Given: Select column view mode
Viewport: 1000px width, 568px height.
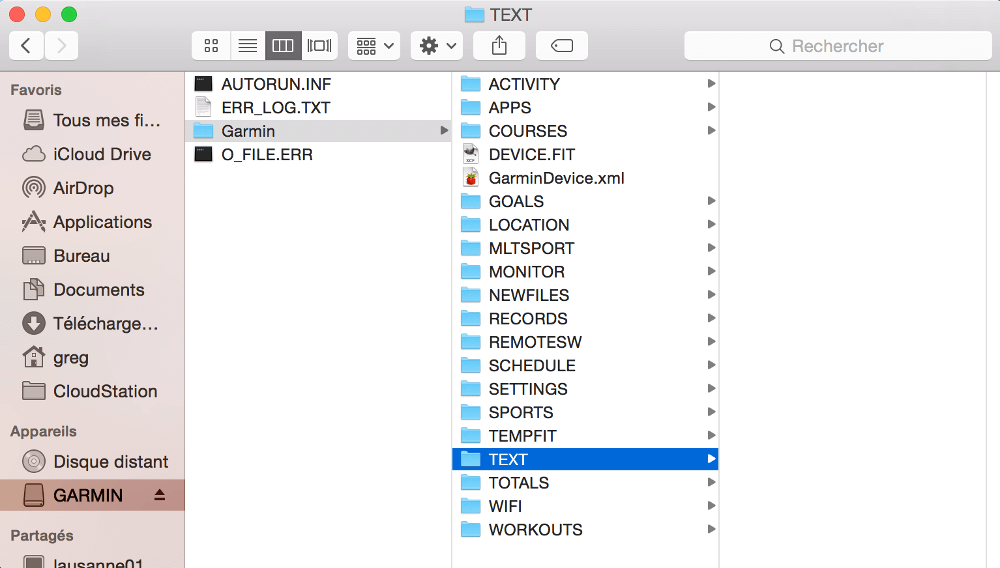Looking at the screenshot, I should click(x=283, y=46).
